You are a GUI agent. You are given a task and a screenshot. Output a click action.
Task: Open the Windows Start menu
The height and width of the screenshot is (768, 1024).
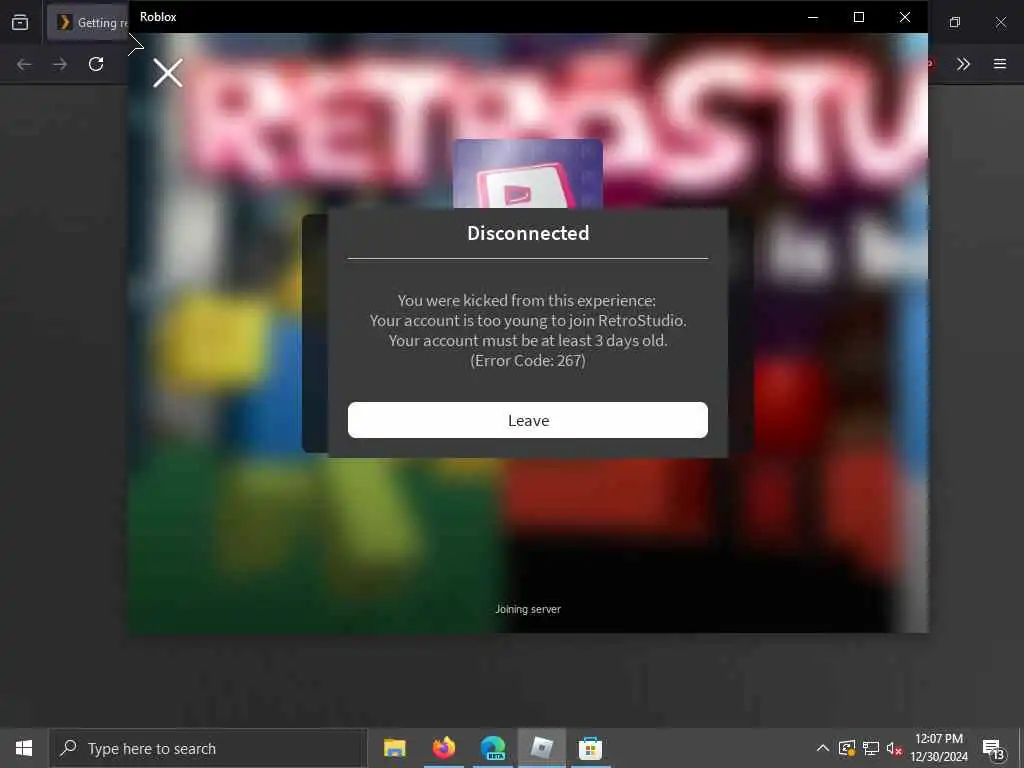click(x=24, y=748)
